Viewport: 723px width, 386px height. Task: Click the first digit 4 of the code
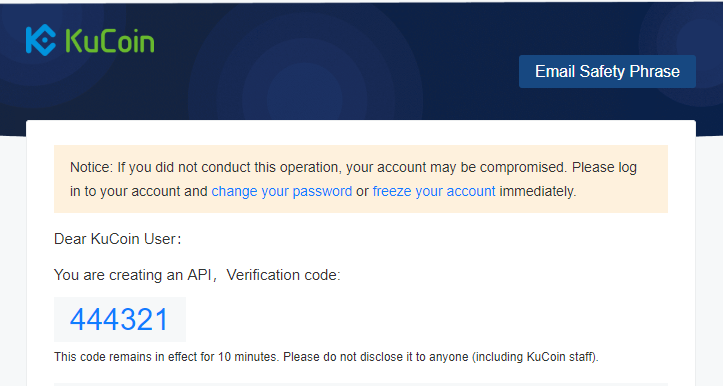click(78, 320)
